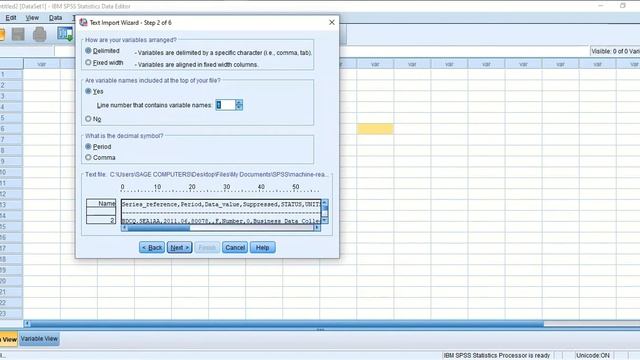Click the Save icon in SPSS toolbar
The width and height of the screenshot is (640, 360).
point(18,34)
